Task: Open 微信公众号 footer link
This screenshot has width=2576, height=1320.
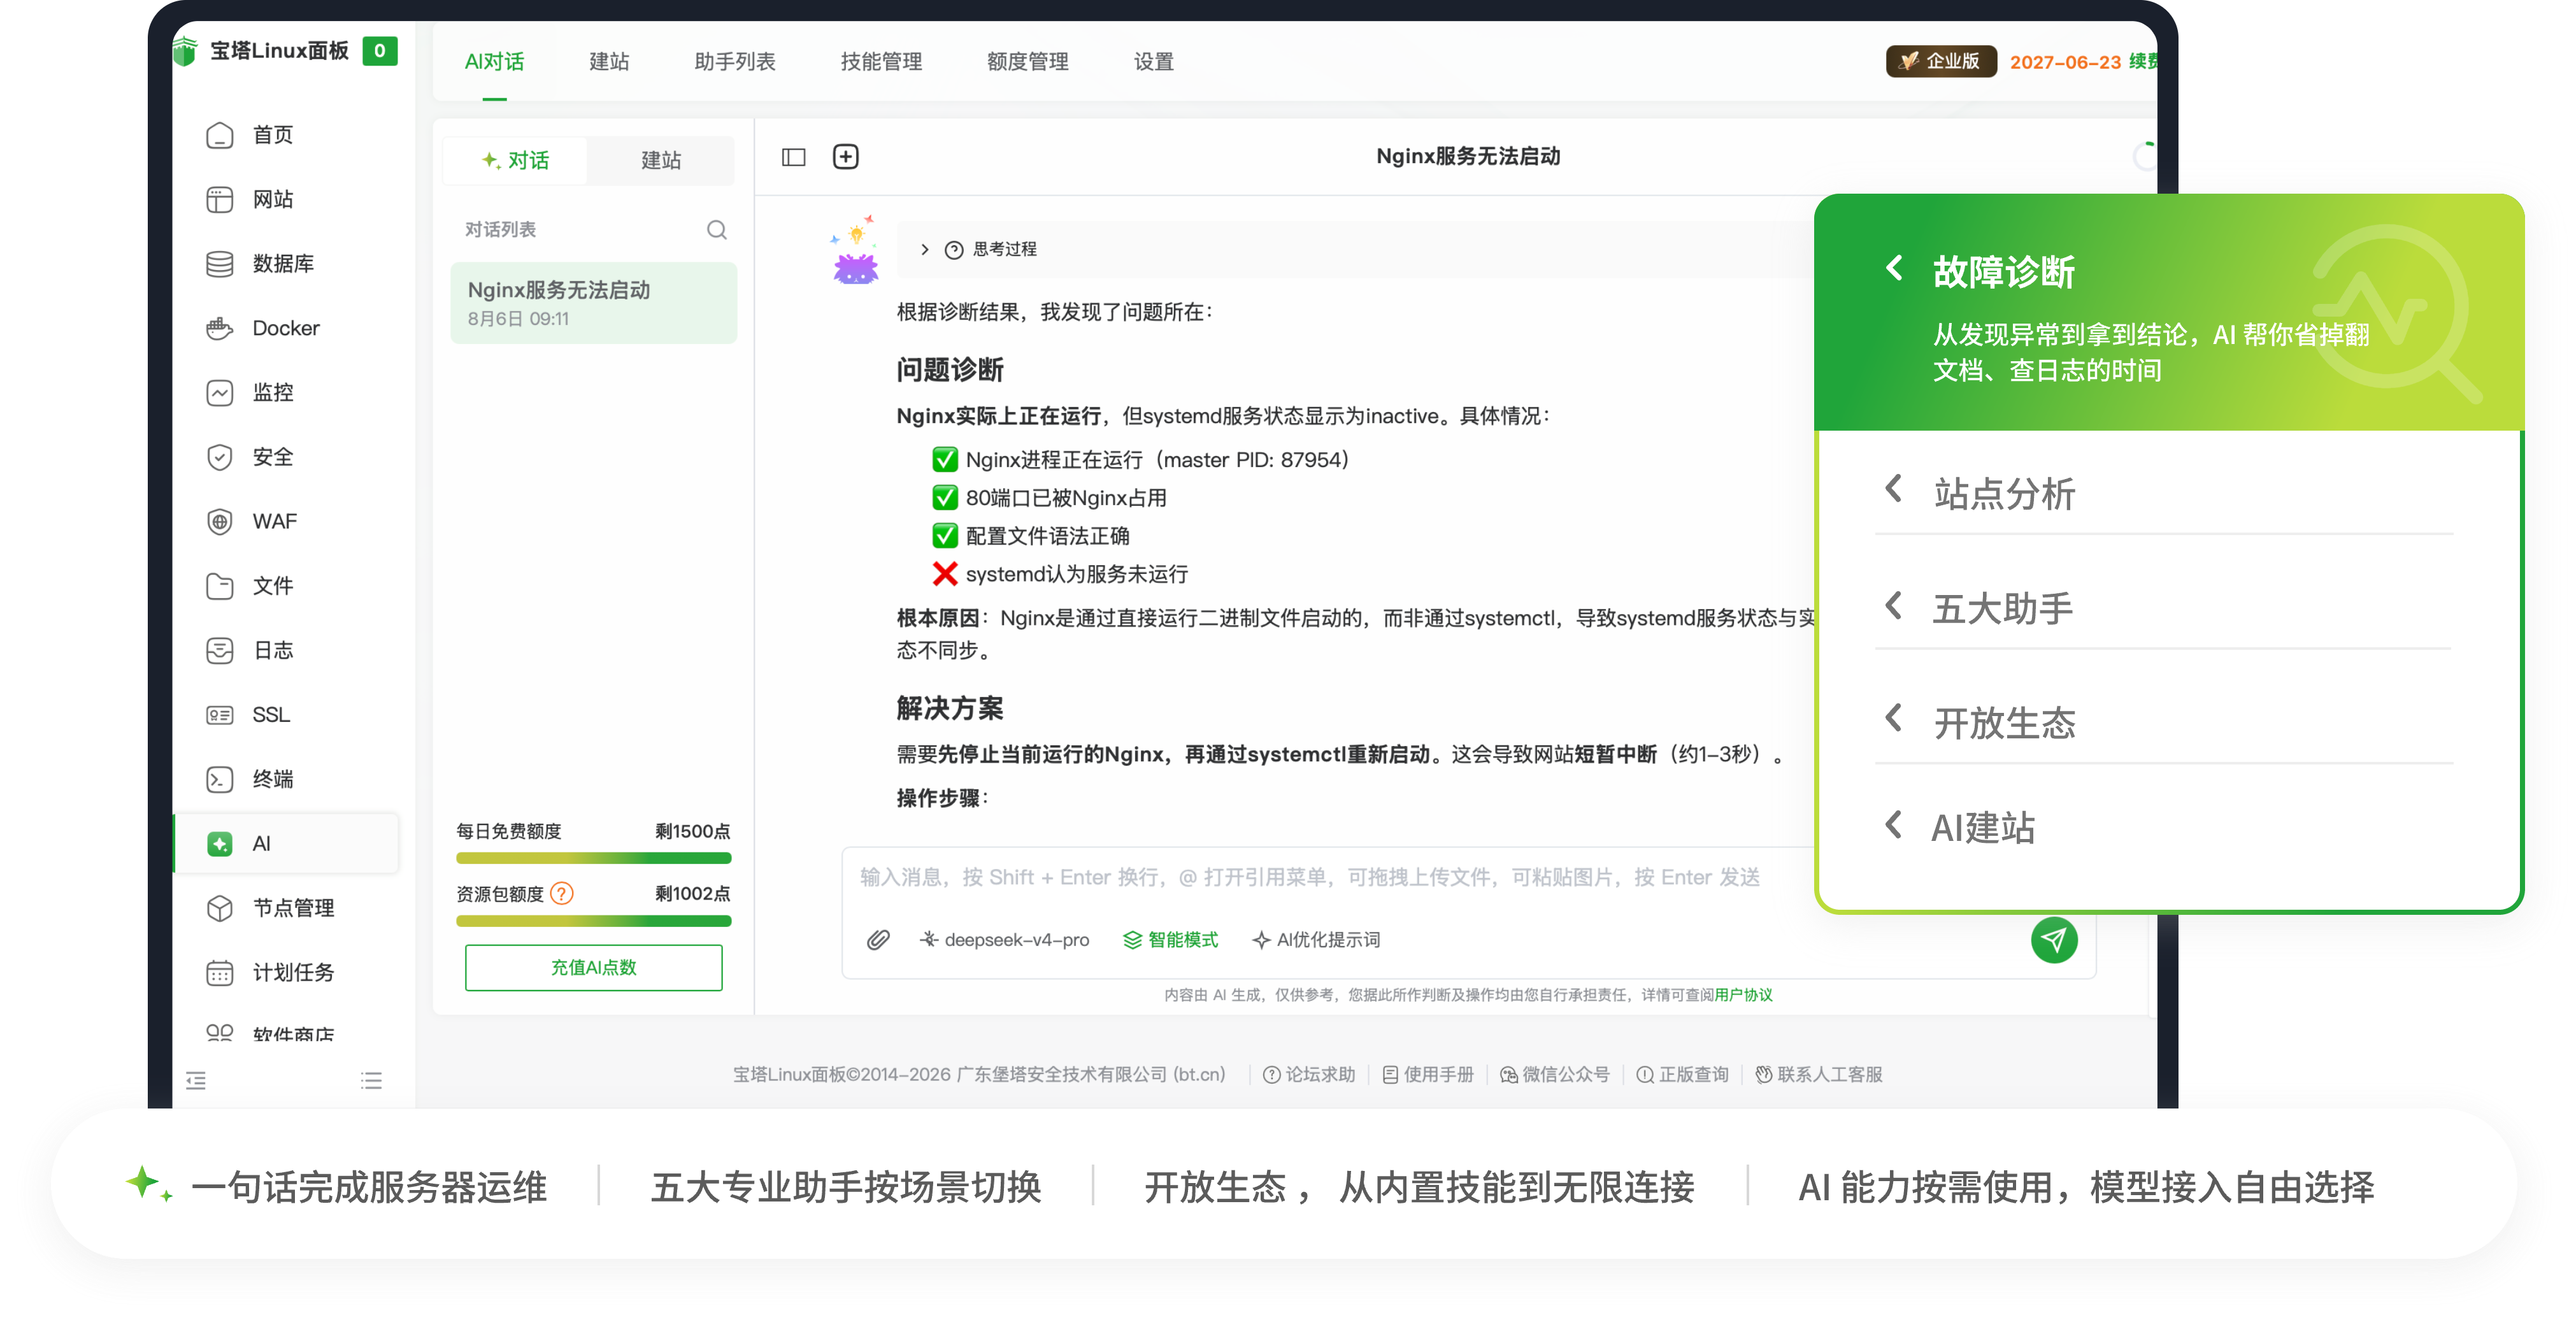Action: (1555, 1075)
